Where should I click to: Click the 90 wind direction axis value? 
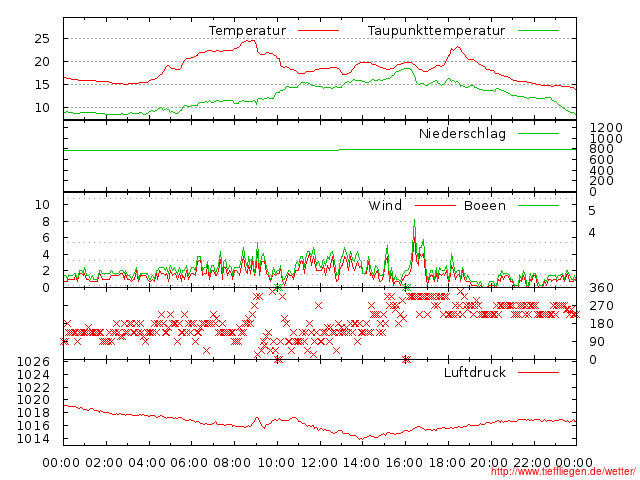pos(597,342)
